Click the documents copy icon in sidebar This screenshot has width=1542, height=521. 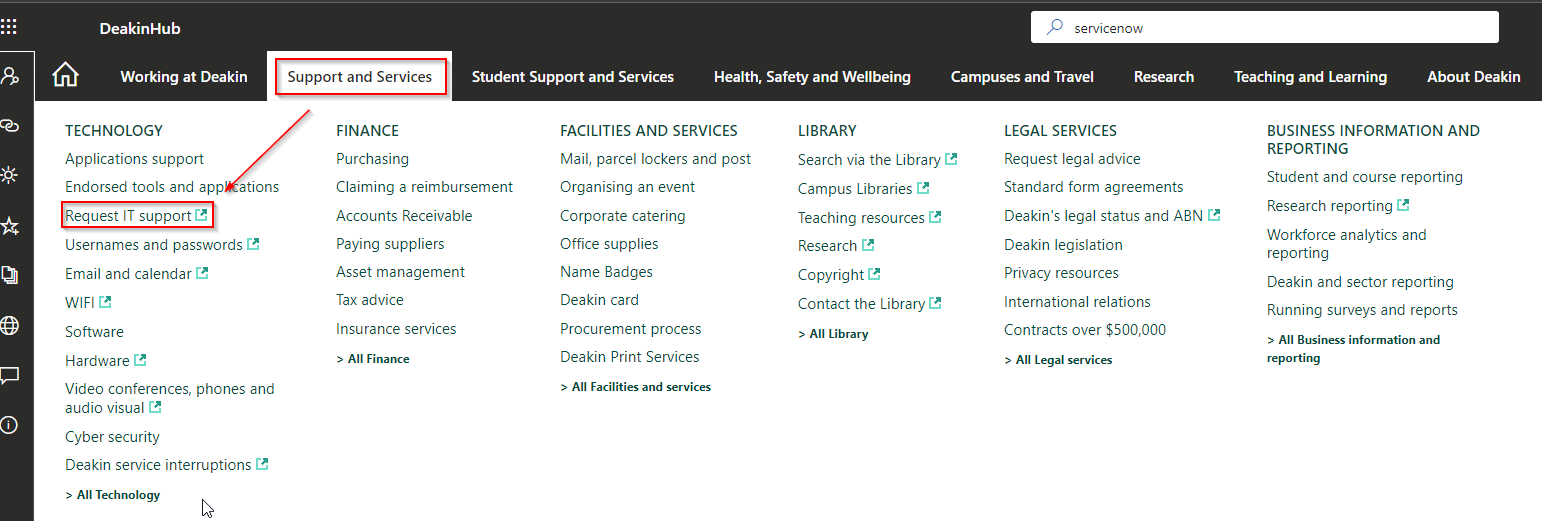click(x=10, y=275)
